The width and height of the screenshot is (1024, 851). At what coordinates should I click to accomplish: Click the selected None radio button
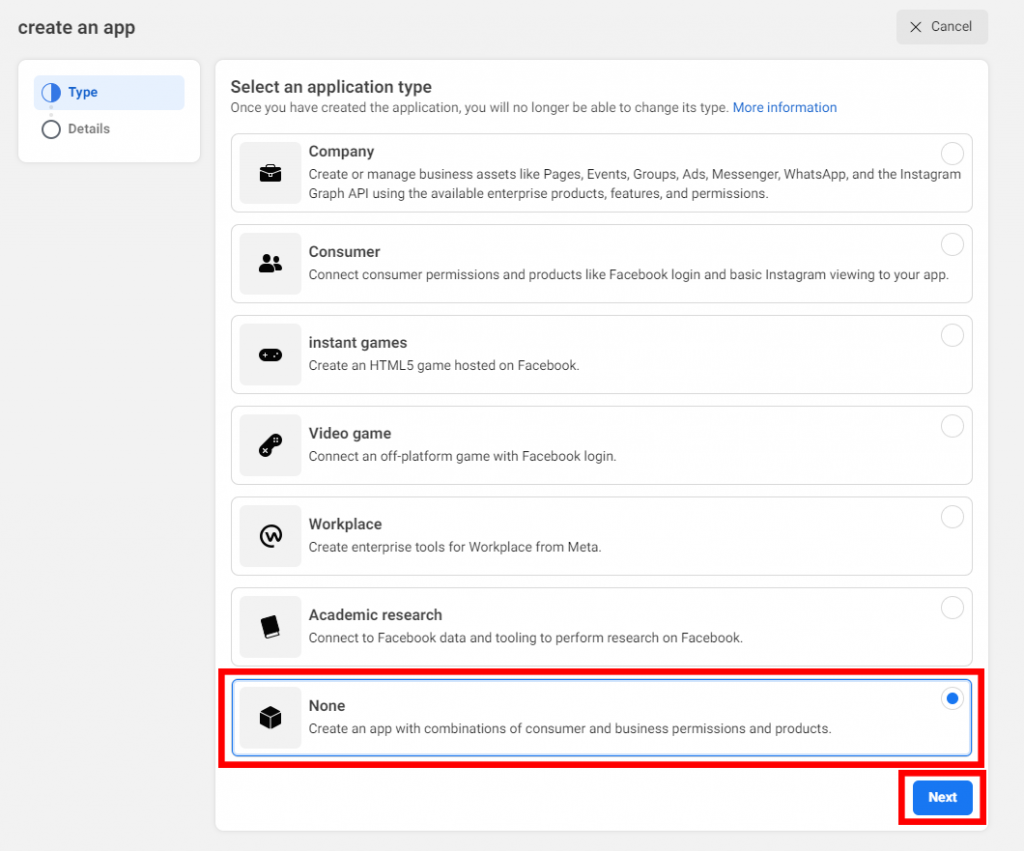[x=952, y=699]
